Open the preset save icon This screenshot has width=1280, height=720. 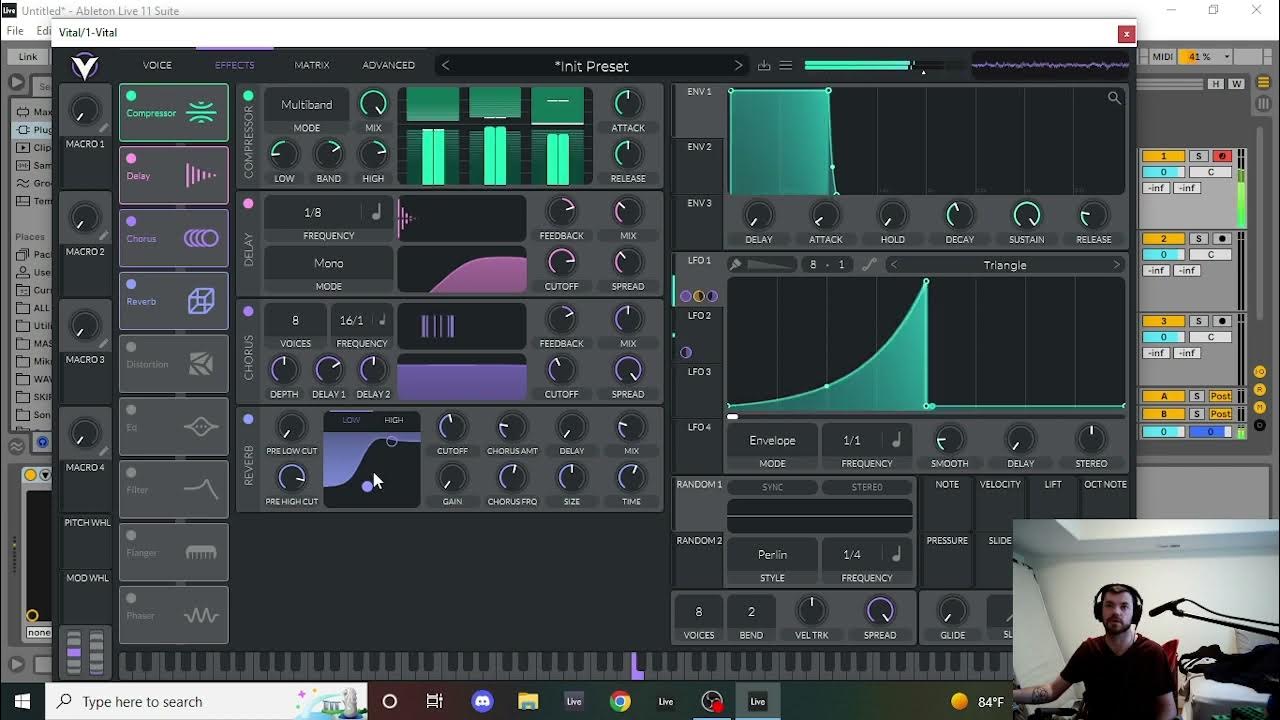764,66
